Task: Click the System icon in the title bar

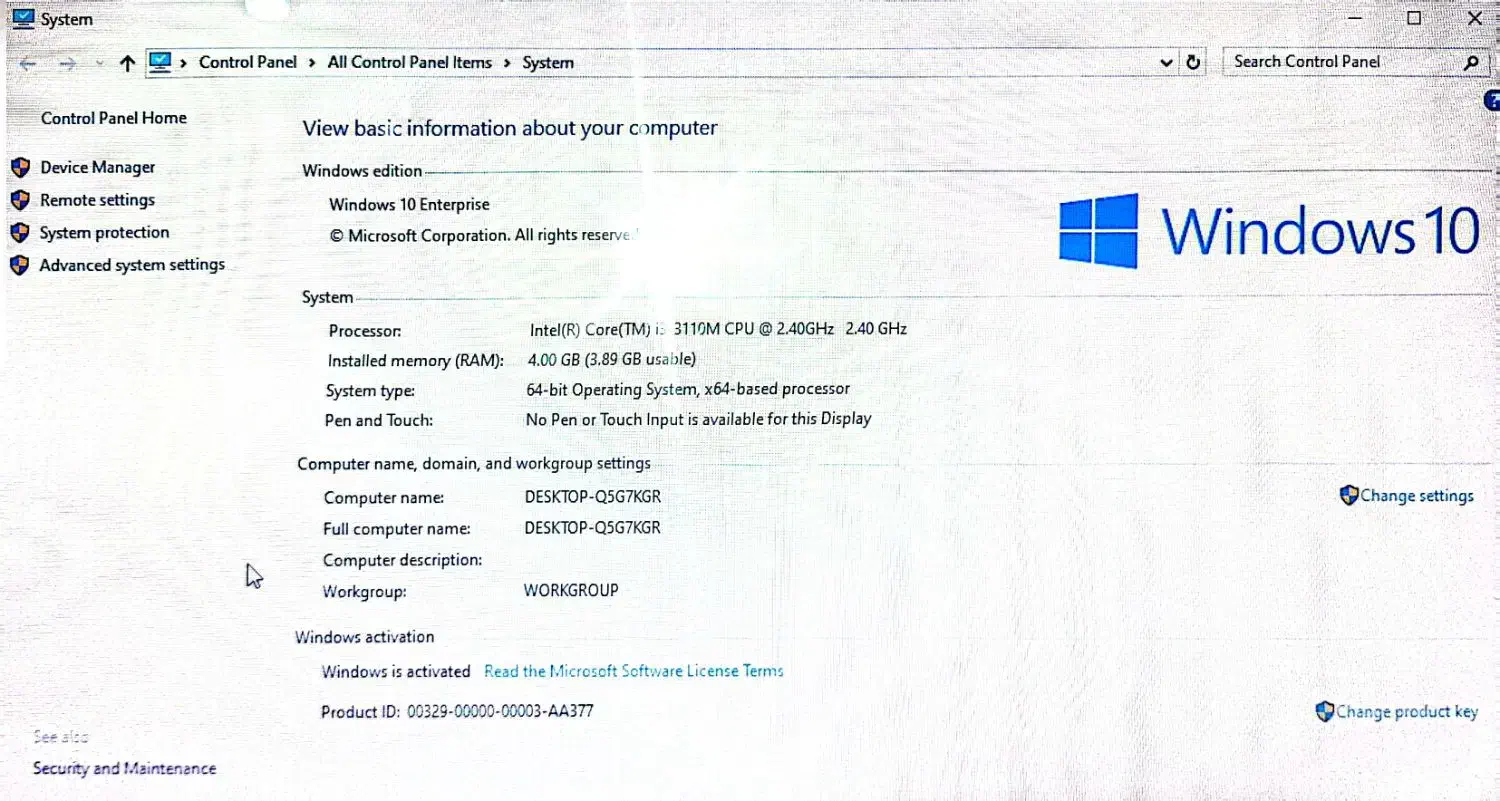Action: click(x=22, y=18)
